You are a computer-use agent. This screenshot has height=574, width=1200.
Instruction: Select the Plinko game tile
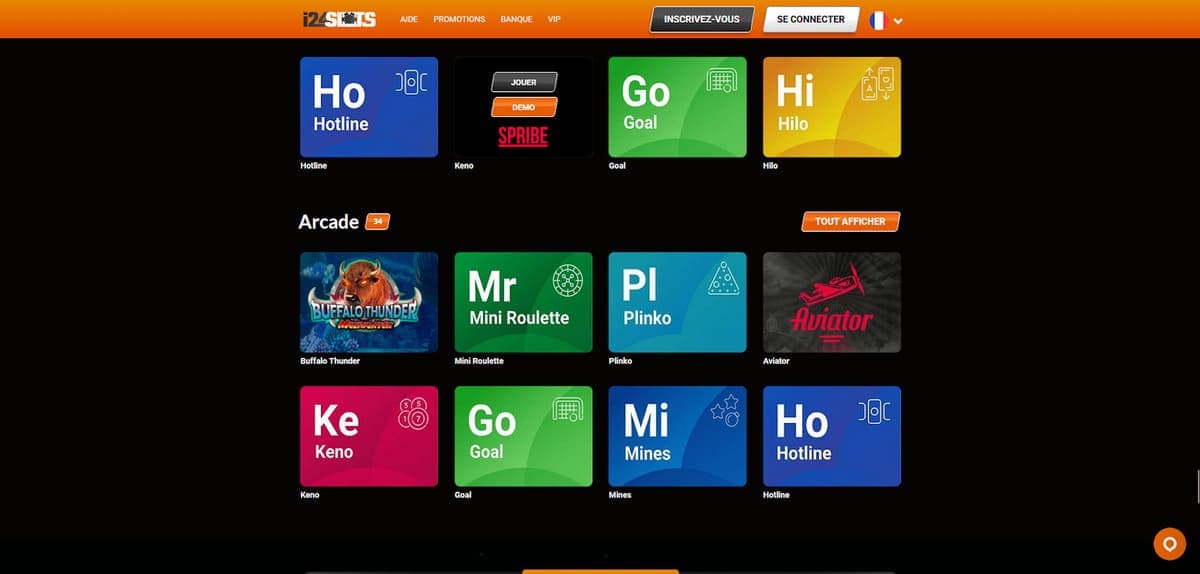pos(677,302)
